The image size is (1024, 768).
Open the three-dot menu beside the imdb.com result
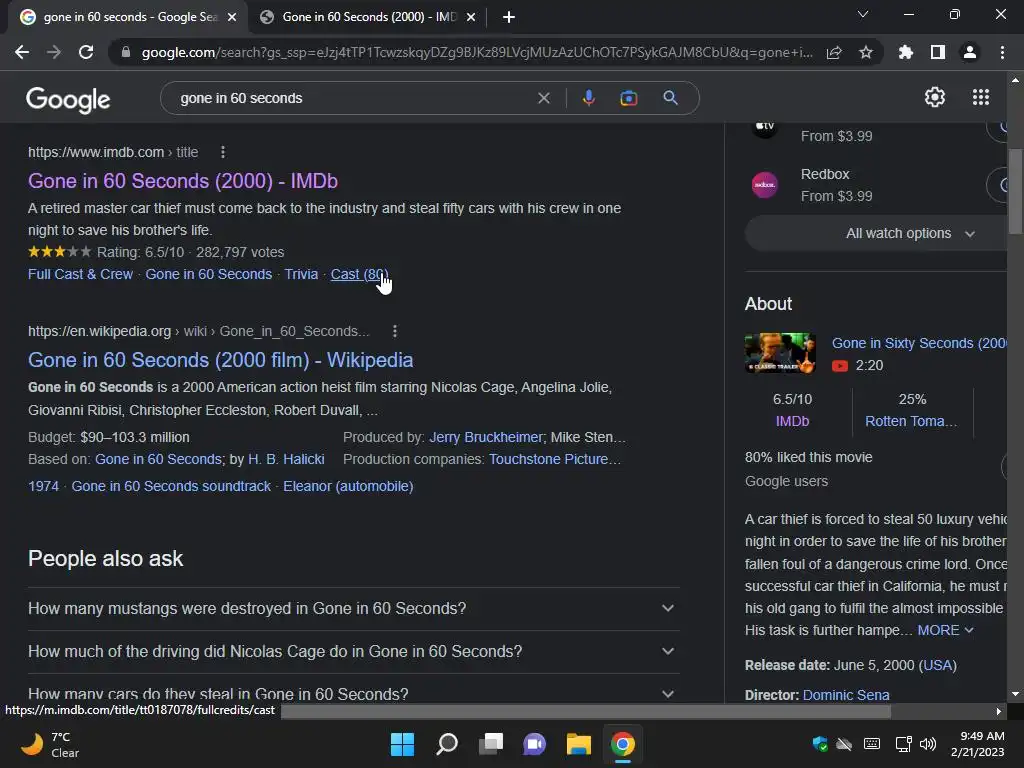[223, 152]
